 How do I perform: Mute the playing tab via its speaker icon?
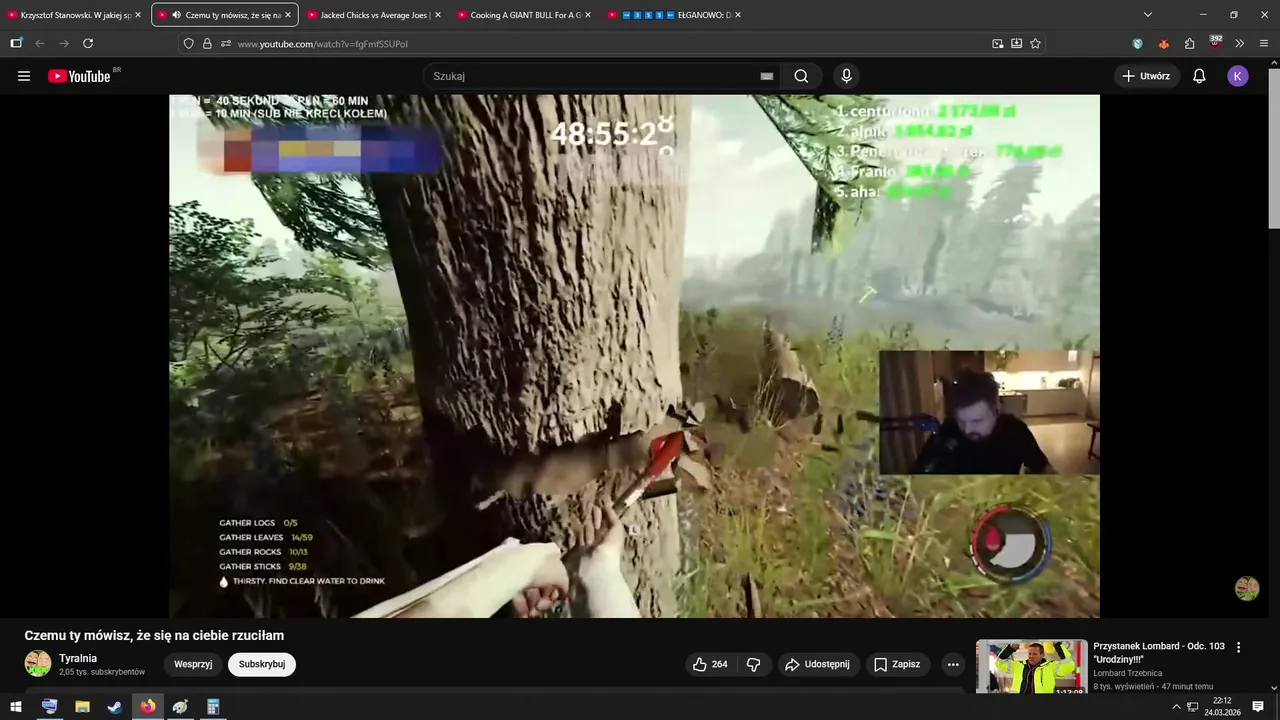[177, 15]
